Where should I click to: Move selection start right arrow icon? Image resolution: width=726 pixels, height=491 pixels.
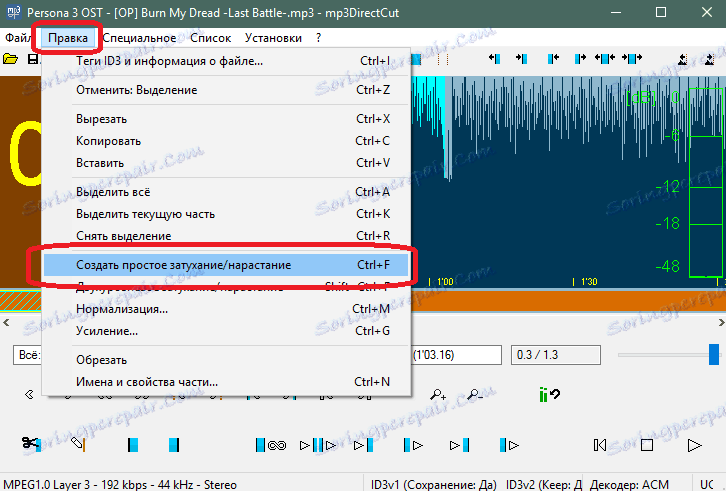(x=521, y=58)
